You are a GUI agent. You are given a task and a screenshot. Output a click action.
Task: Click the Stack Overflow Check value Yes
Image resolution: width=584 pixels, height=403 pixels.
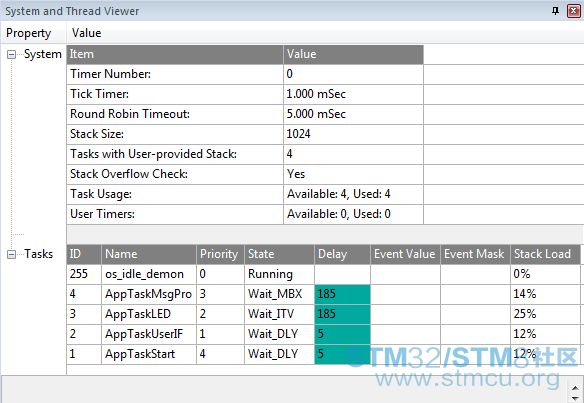tap(296, 174)
